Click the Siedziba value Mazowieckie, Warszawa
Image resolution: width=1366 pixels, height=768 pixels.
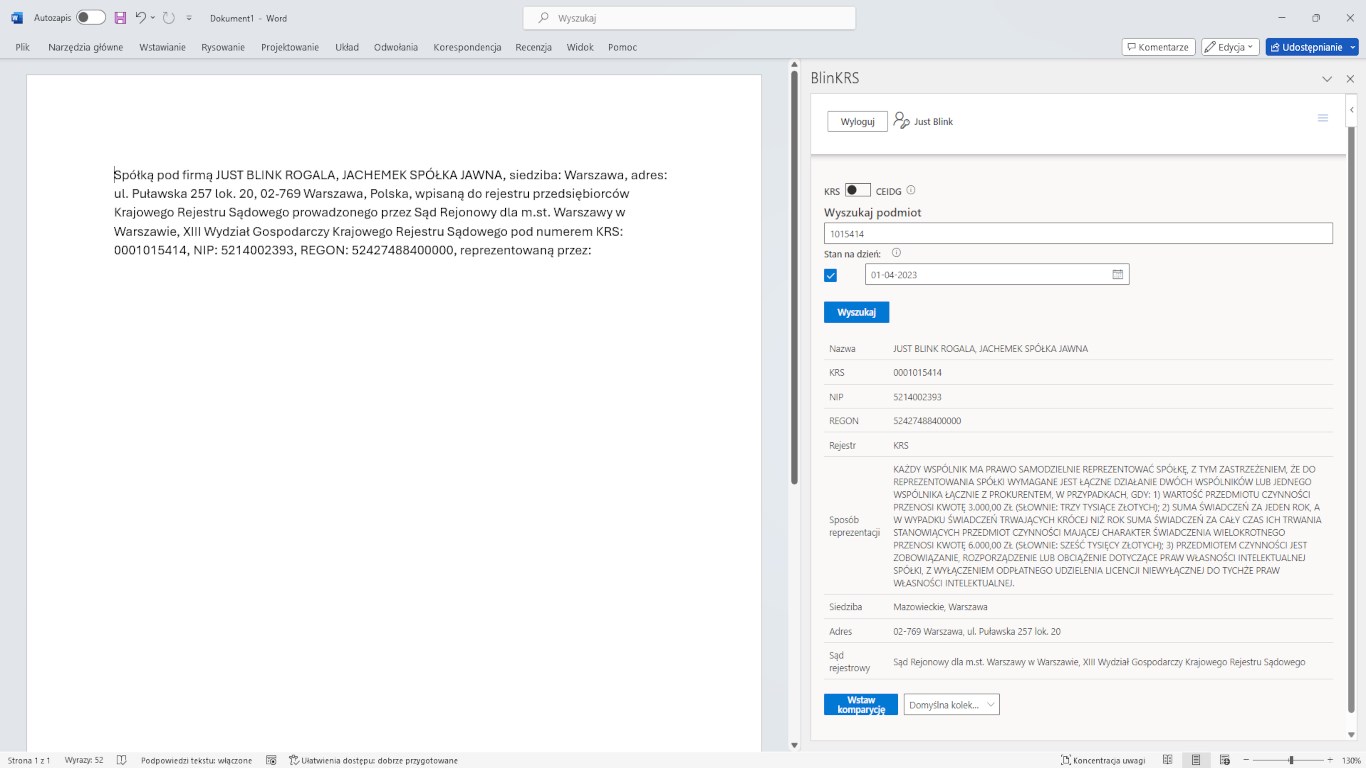pyautogui.click(x=940, y=607)
